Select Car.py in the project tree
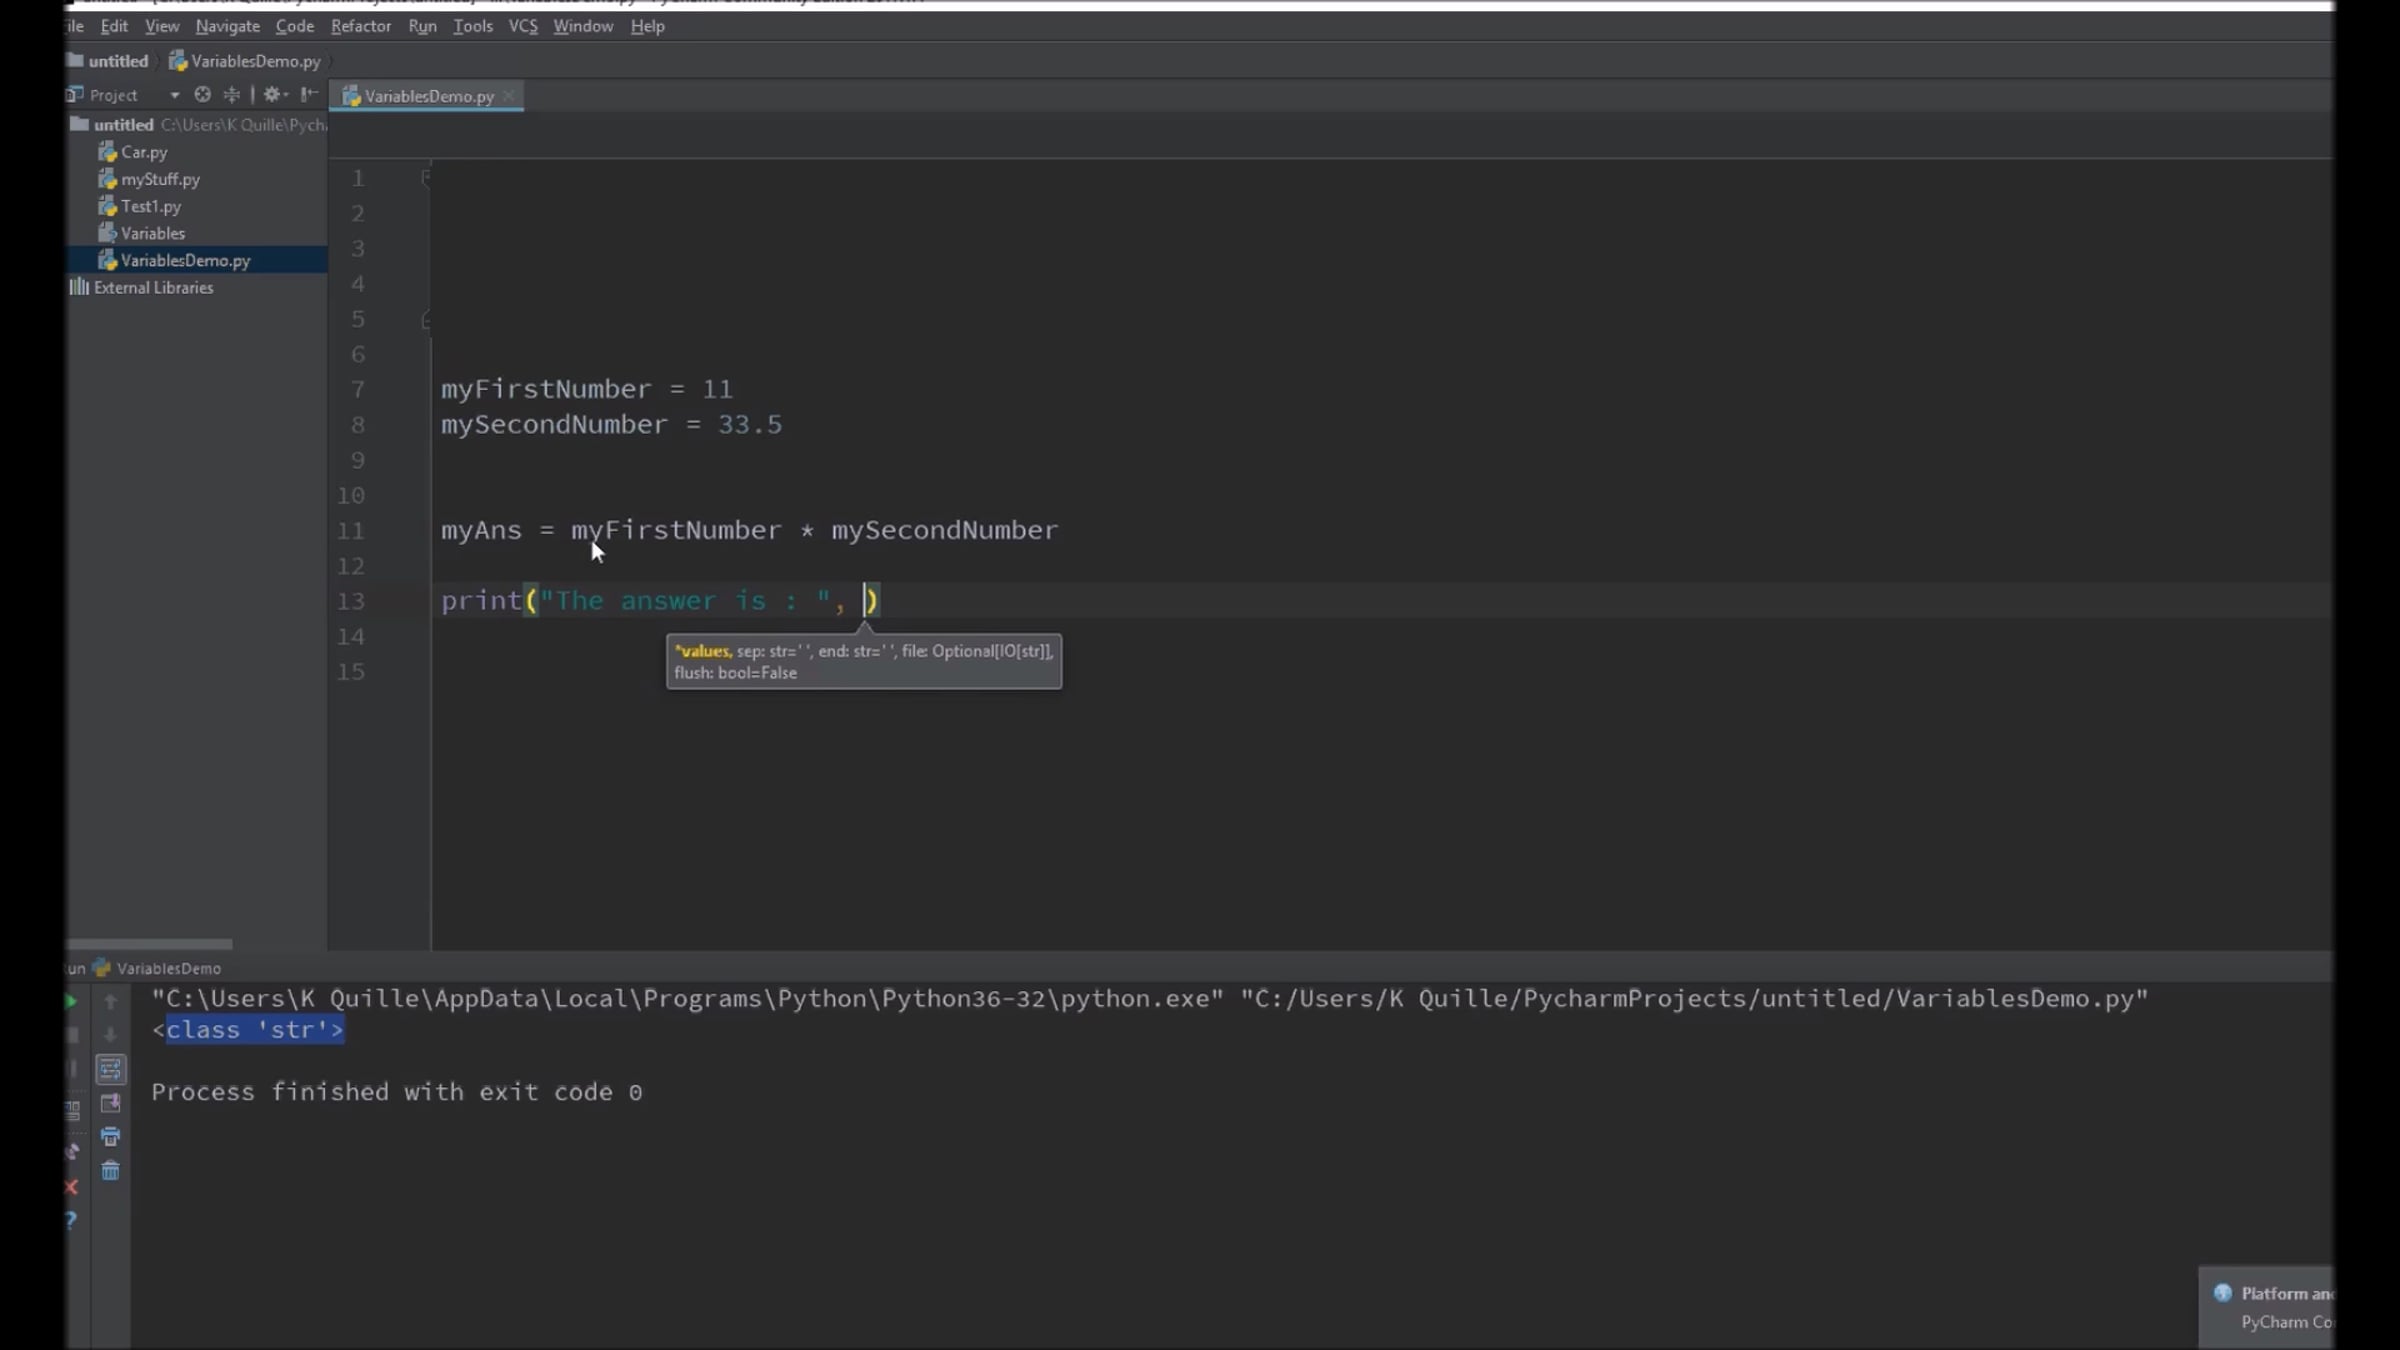 coord(133,152)
